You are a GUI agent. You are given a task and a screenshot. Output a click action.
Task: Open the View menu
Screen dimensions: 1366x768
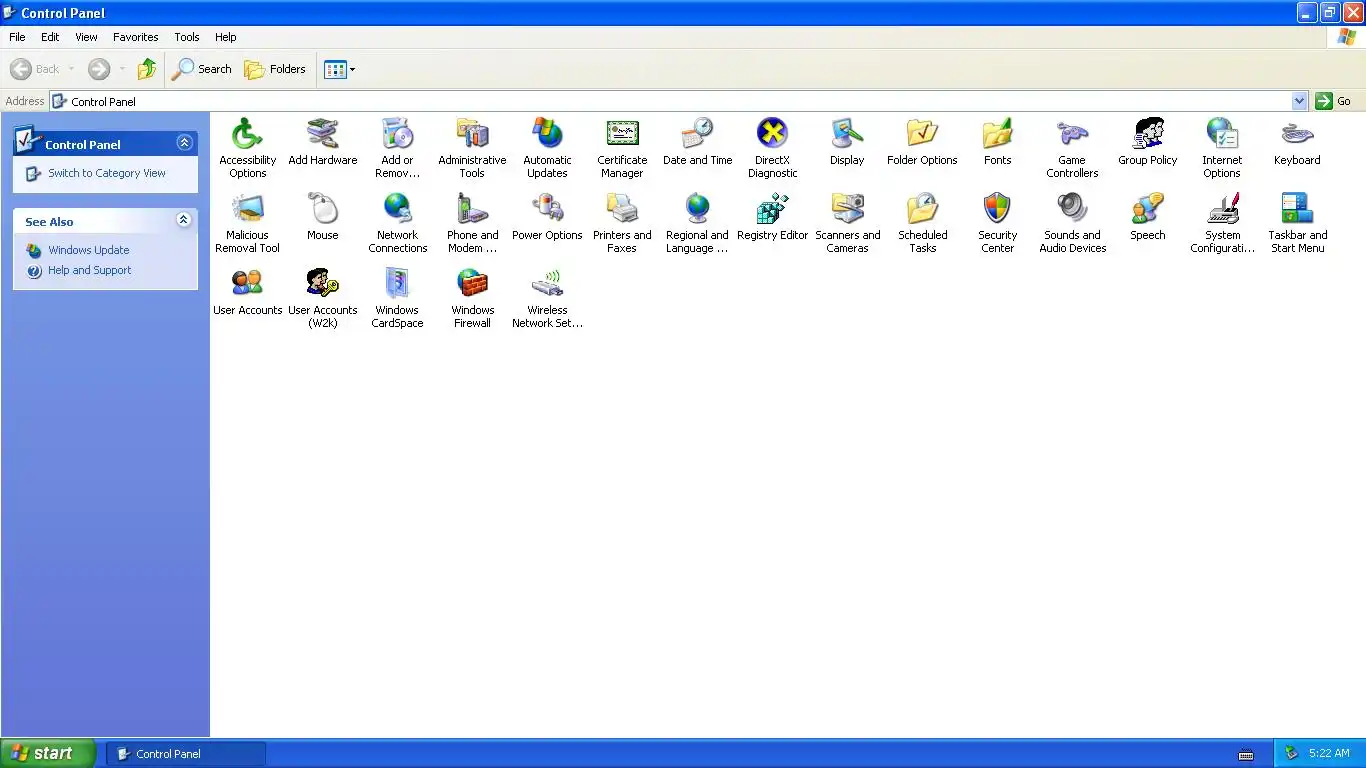(x=87, y=37)
